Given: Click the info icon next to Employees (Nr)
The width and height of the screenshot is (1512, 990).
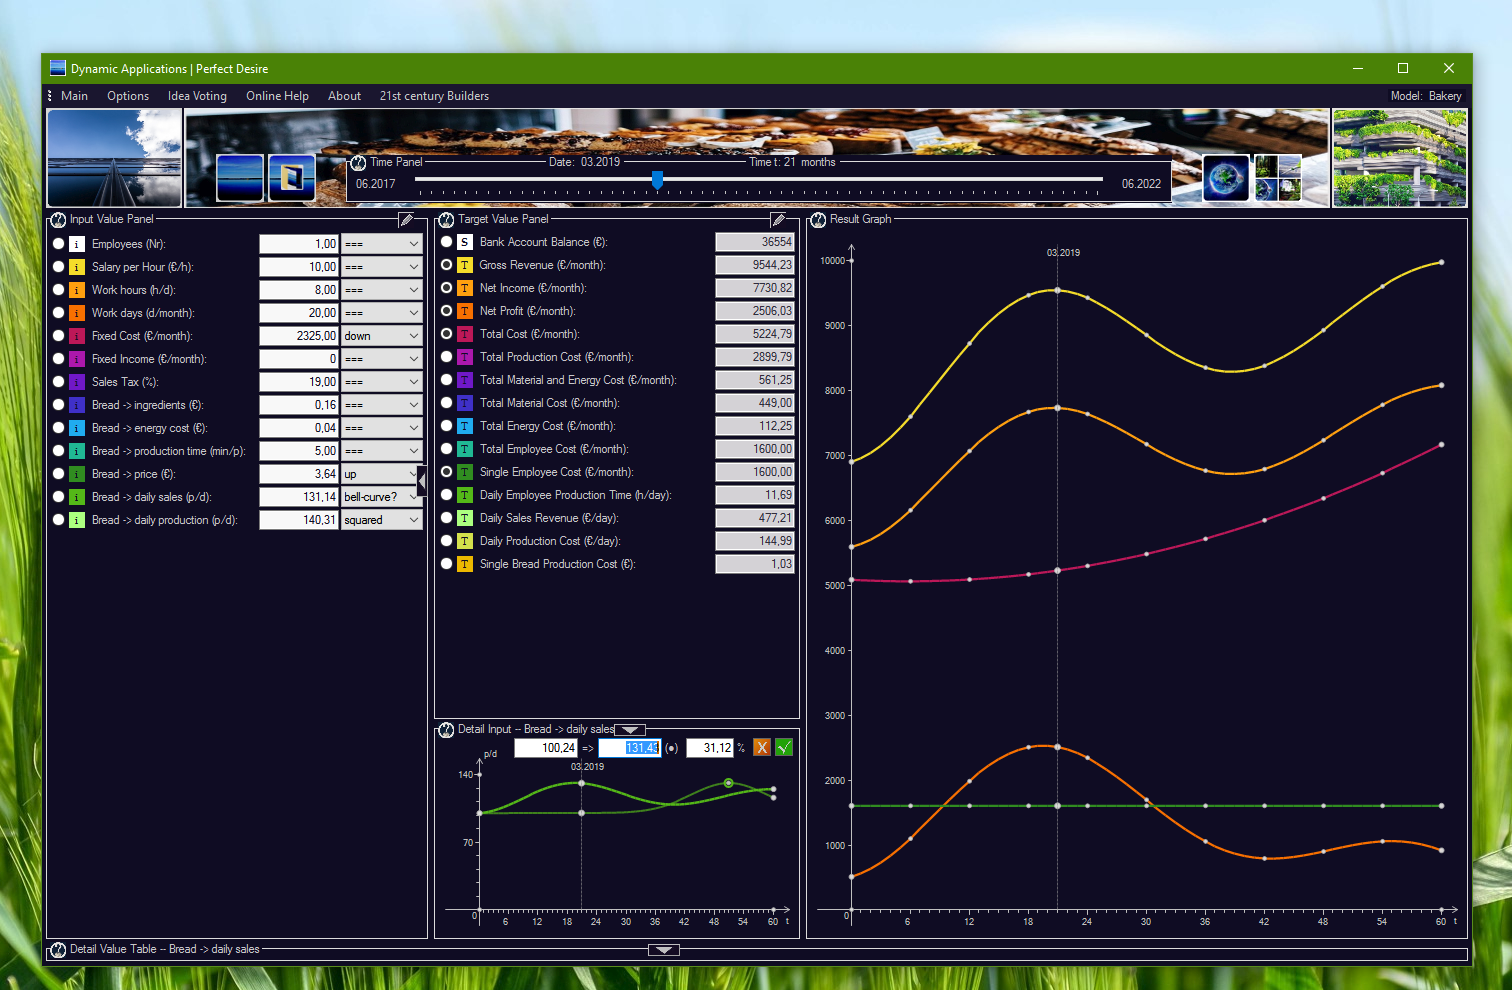Looking at the screenshot, I should (x=76, y=243).
